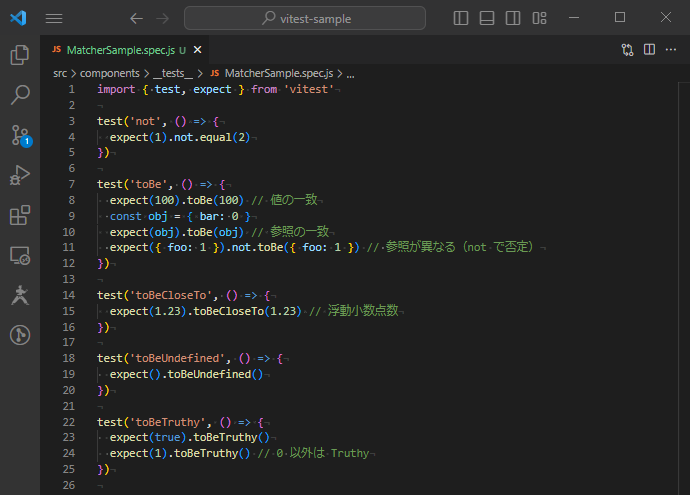Open Run and Debug view

tap(20, 175)
